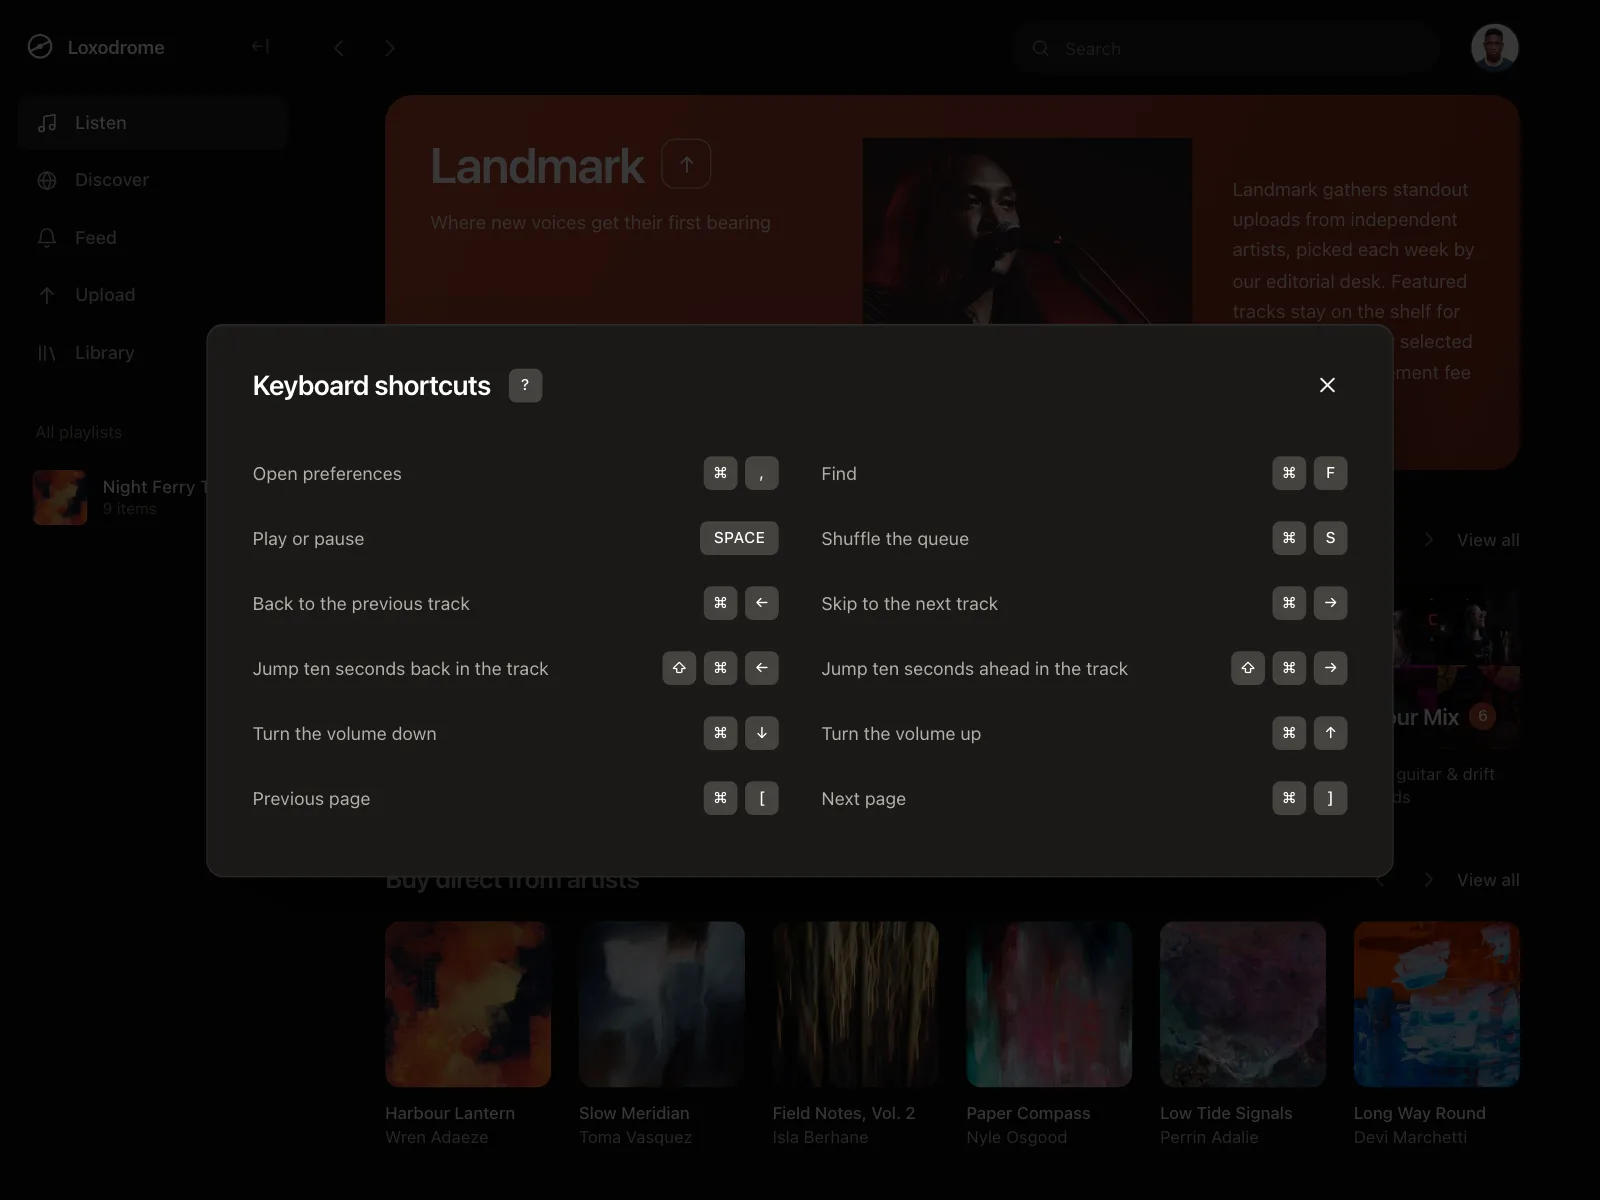This screenshot has height=1200, width=1600.
Task: Click down arrow key cap for volume down
Action: point(762,733)
